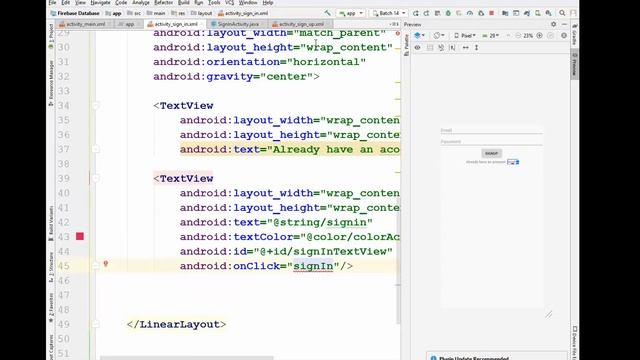The height and width of the screenshot is (360, 640).
Task: Open the design surface layers dropdown
Action: point(419,36)
